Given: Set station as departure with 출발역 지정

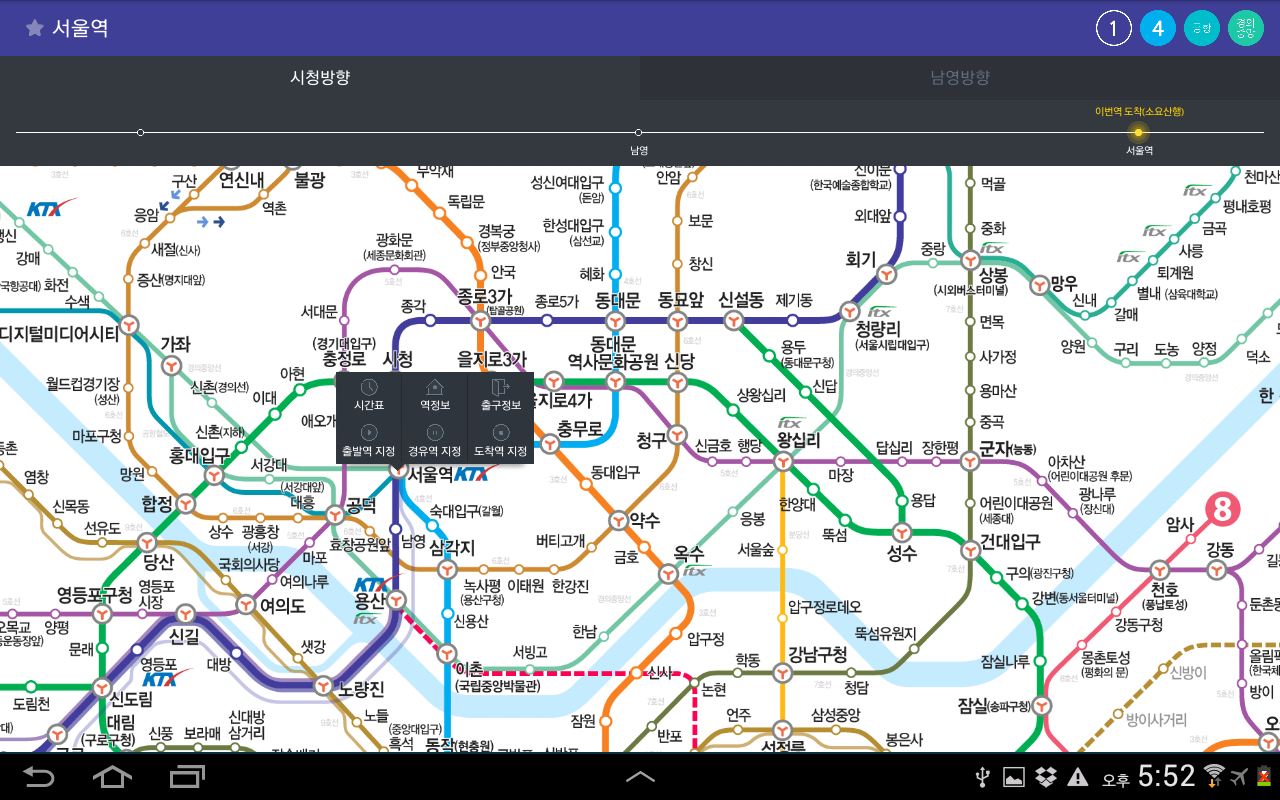Looking at the screenshot, I should pyautogui.click(x=369, y=441).
